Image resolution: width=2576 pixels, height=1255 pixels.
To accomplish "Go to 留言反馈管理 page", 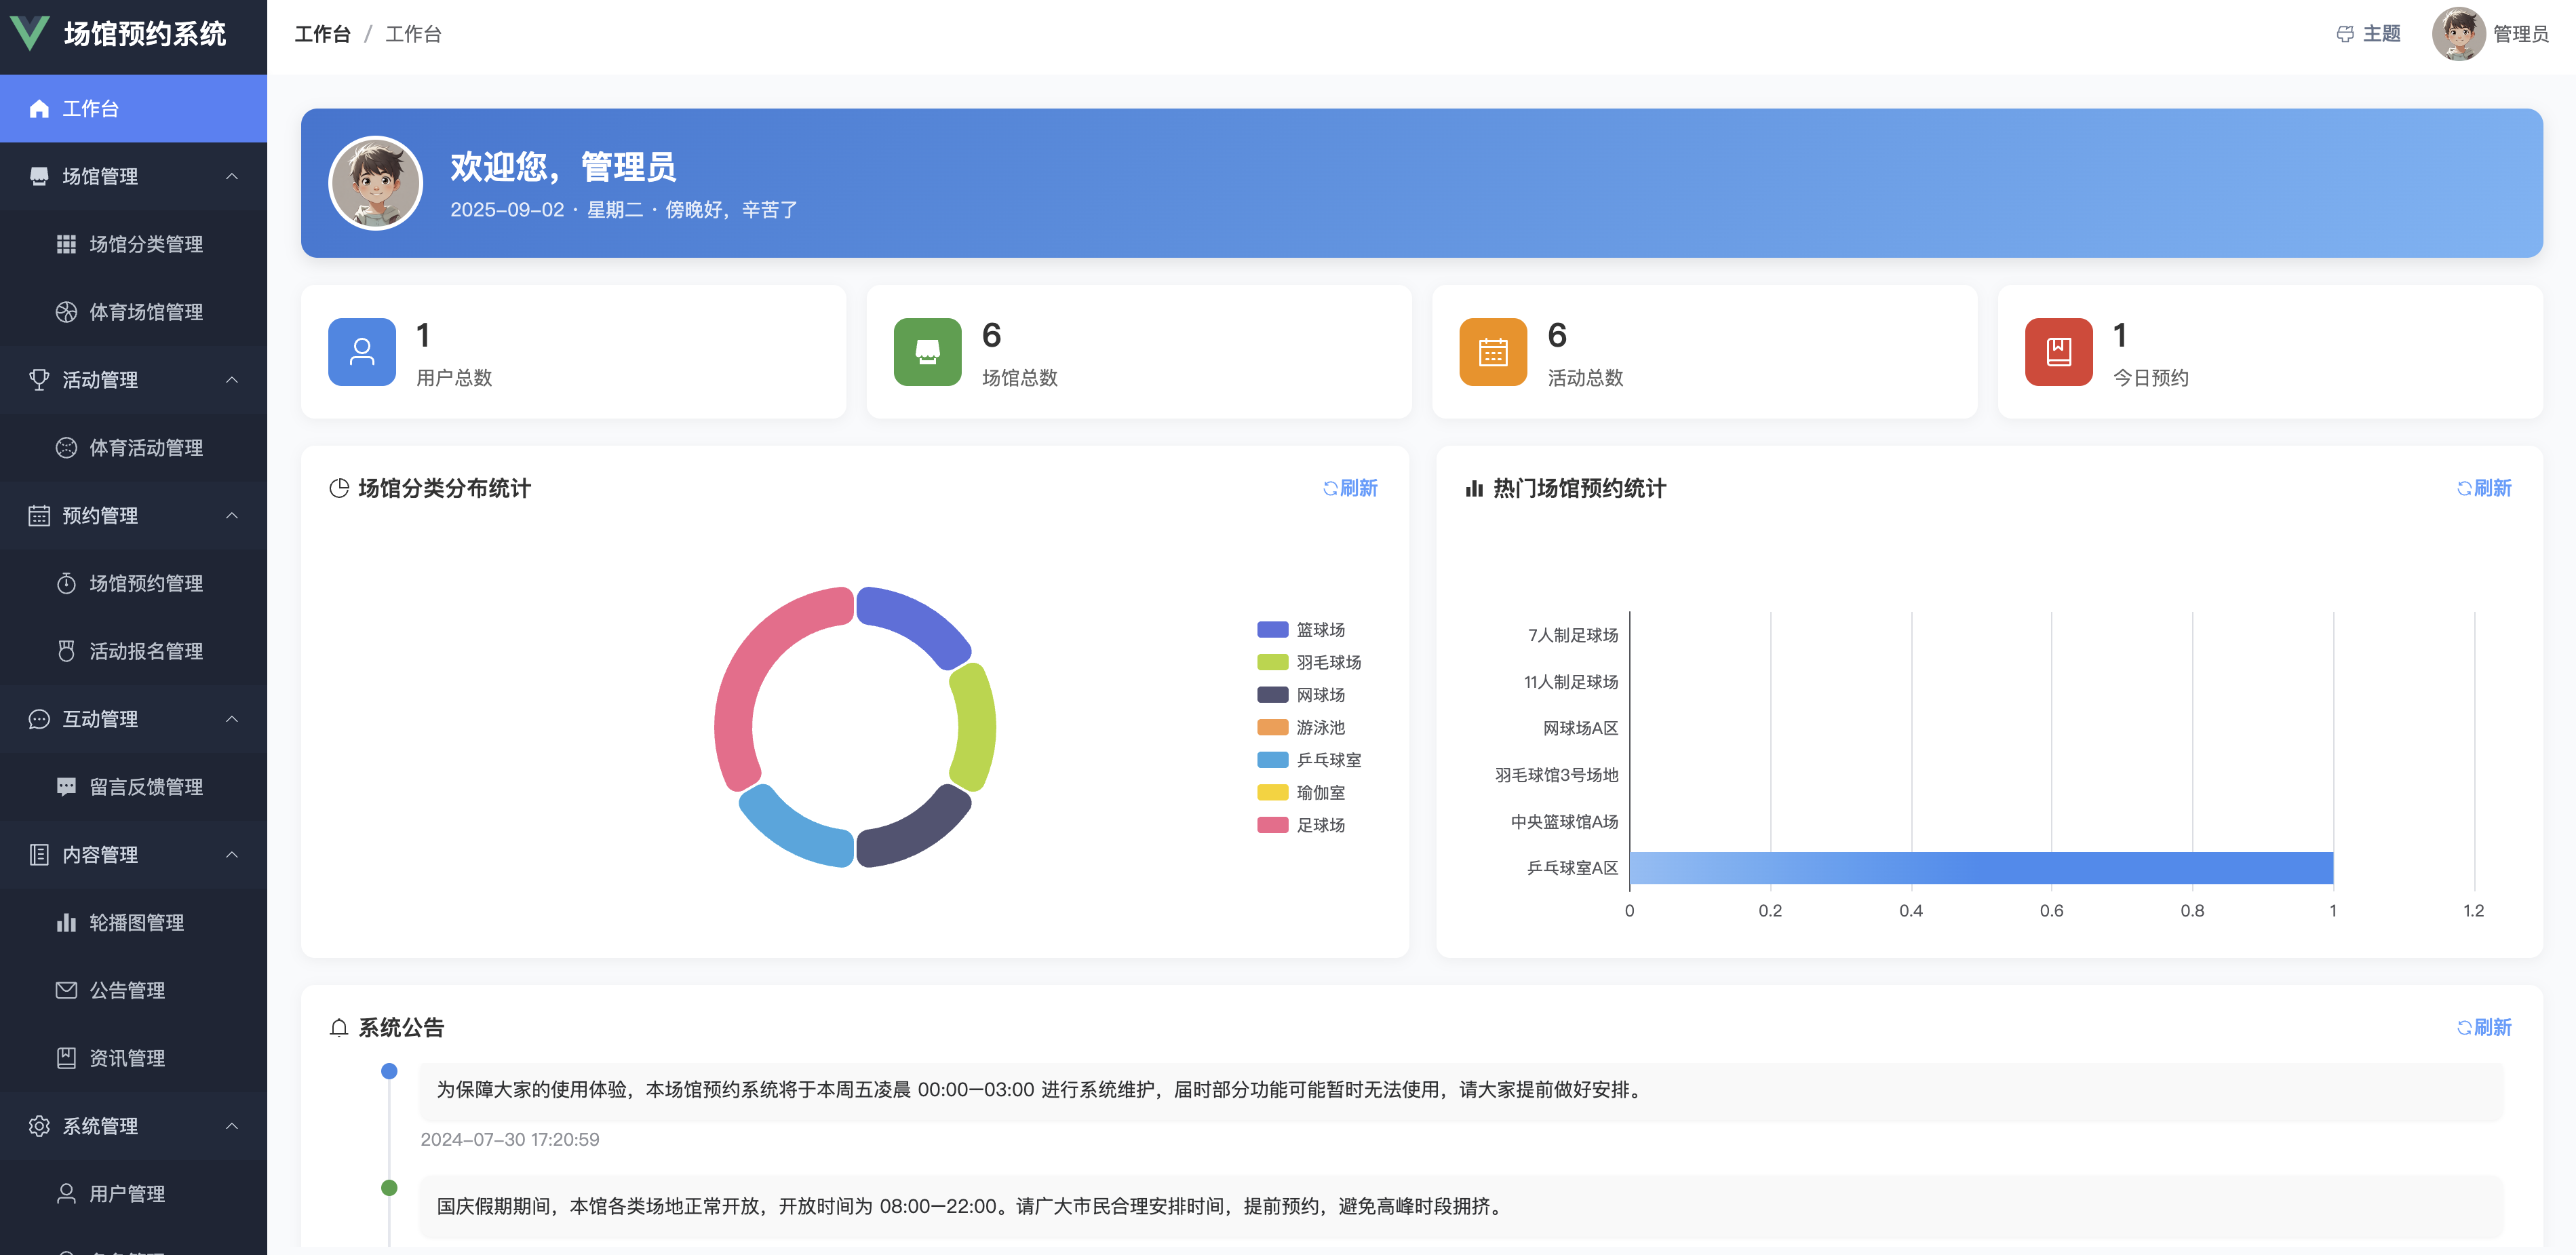I will (x=146, y=787).
